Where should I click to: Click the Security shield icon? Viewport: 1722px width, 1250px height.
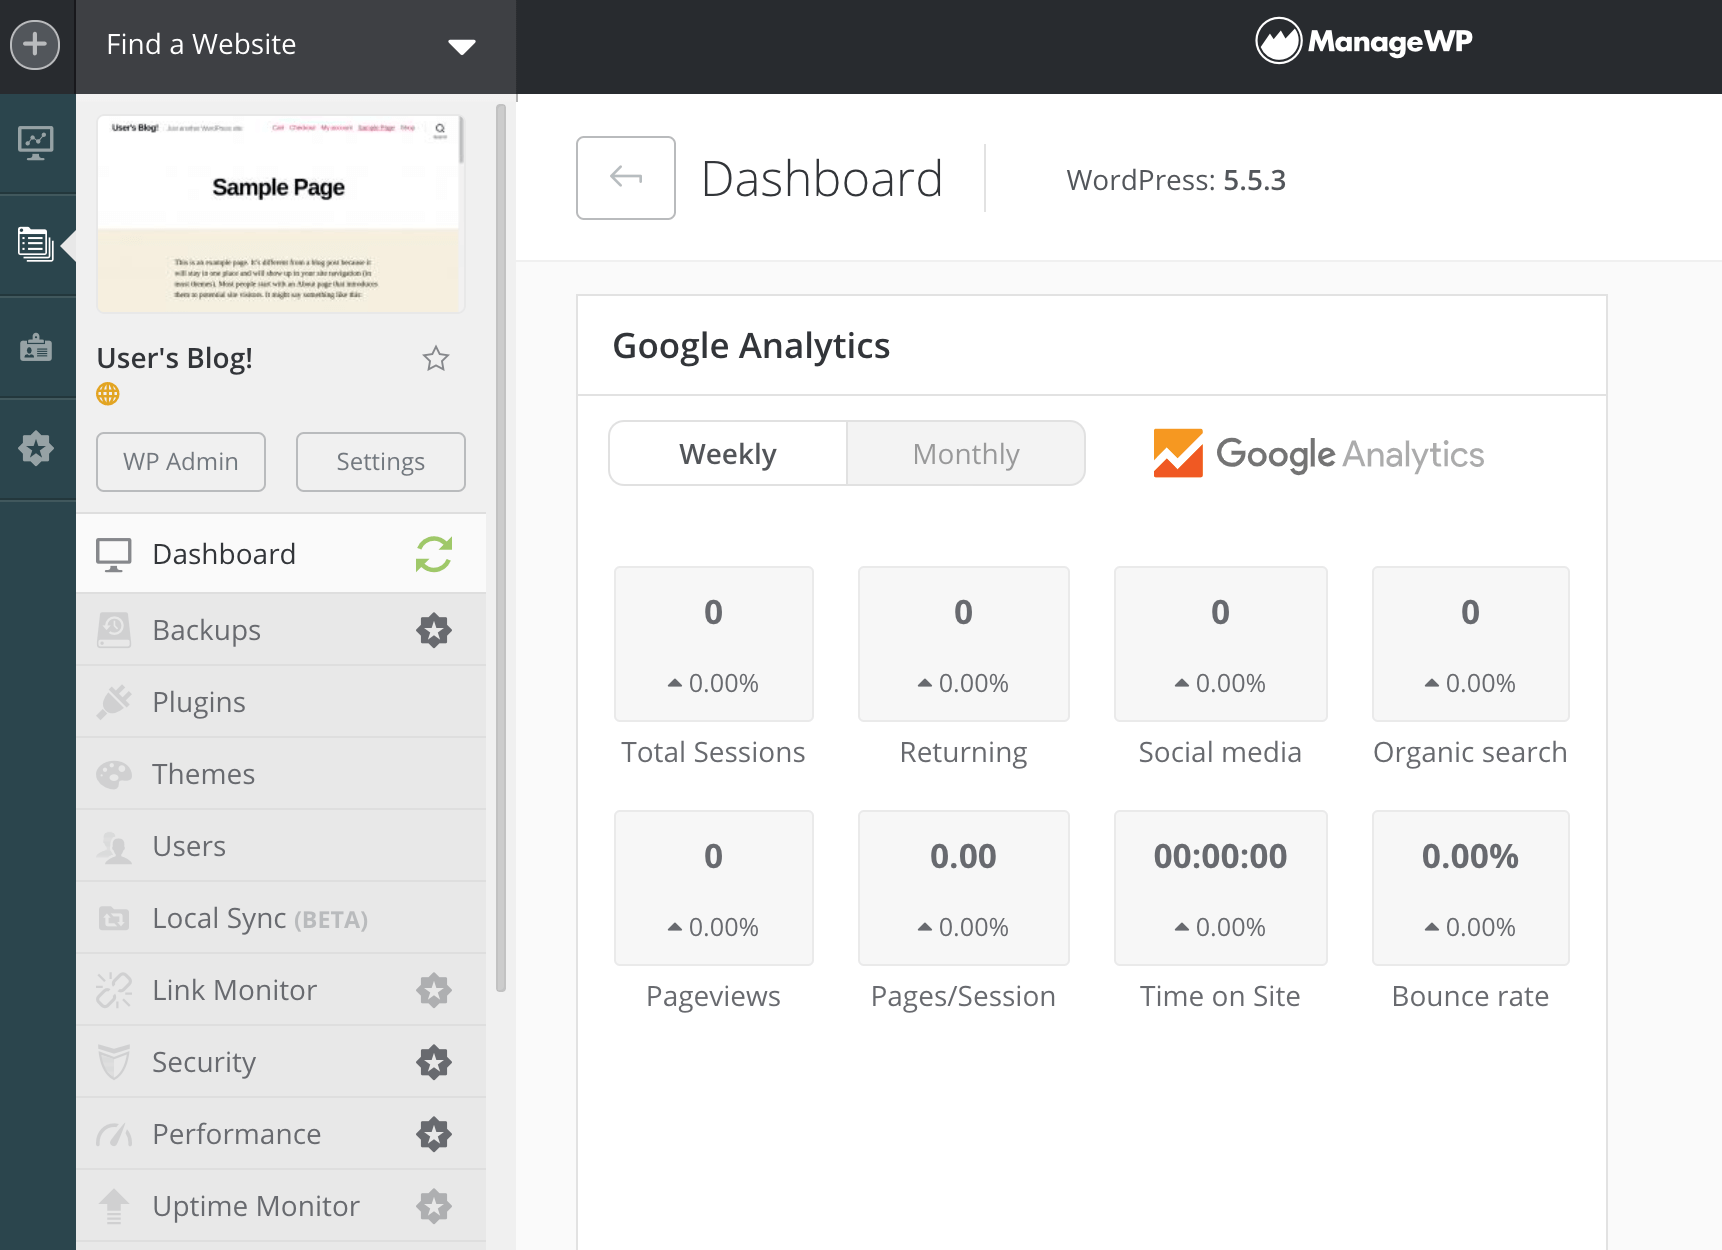pyautogui.click(x=114, y=1062)
